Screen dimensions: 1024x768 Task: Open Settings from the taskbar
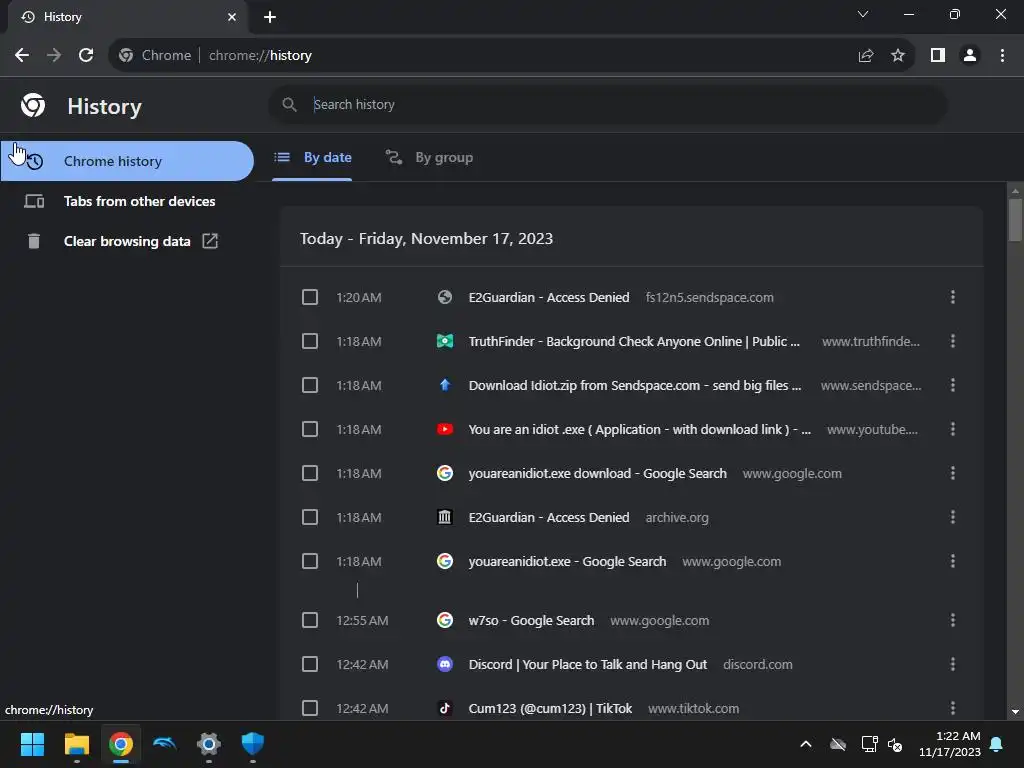[x=209, y=744]
